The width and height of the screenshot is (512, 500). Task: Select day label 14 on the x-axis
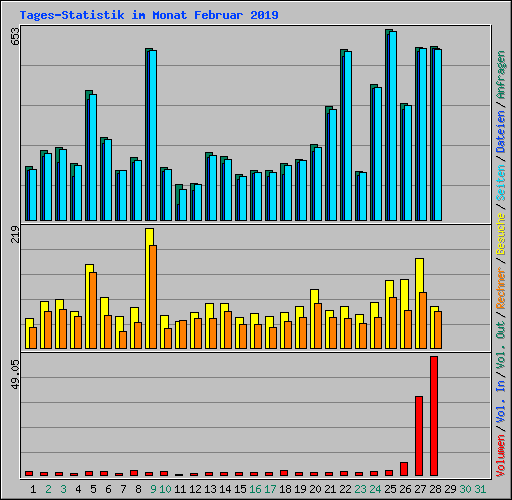[225, 489]
